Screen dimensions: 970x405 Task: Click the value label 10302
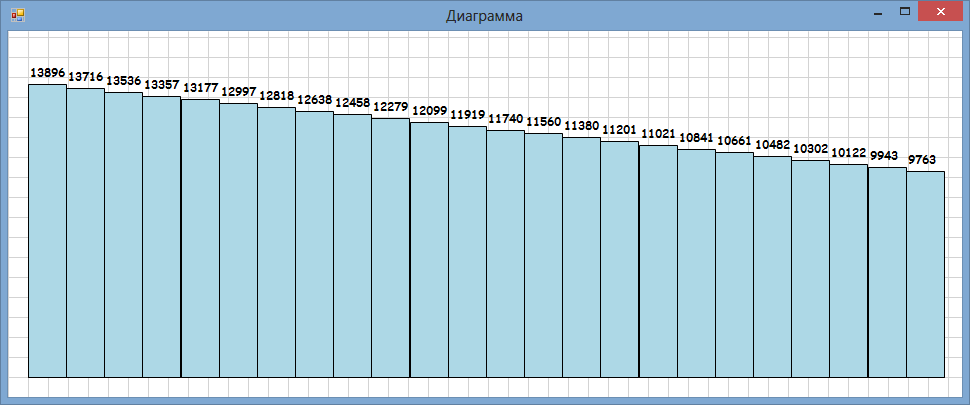click(810, 149)
